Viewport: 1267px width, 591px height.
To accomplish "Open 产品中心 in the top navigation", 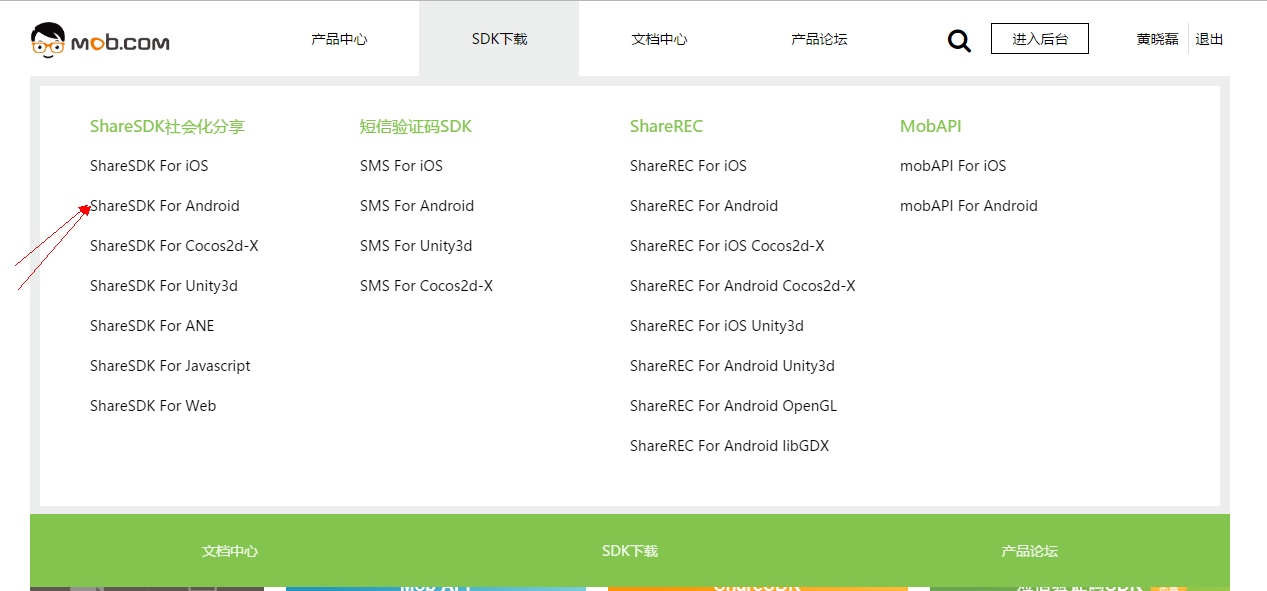I will (x=339, y=39).
